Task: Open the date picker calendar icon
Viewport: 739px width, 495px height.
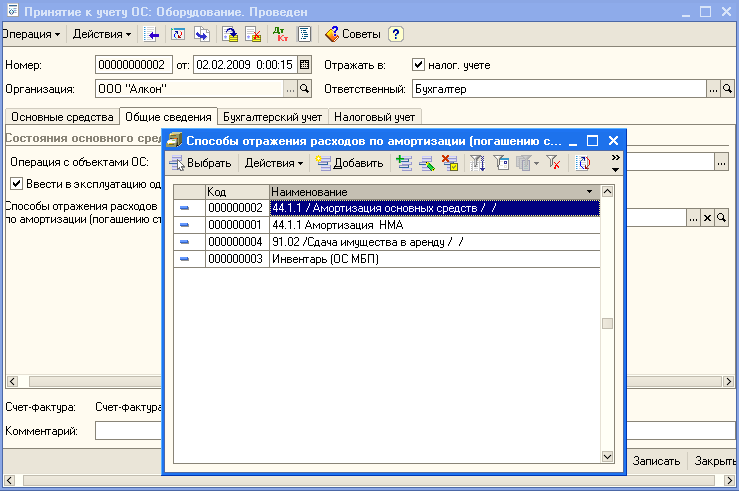Action: pos(304,65)
